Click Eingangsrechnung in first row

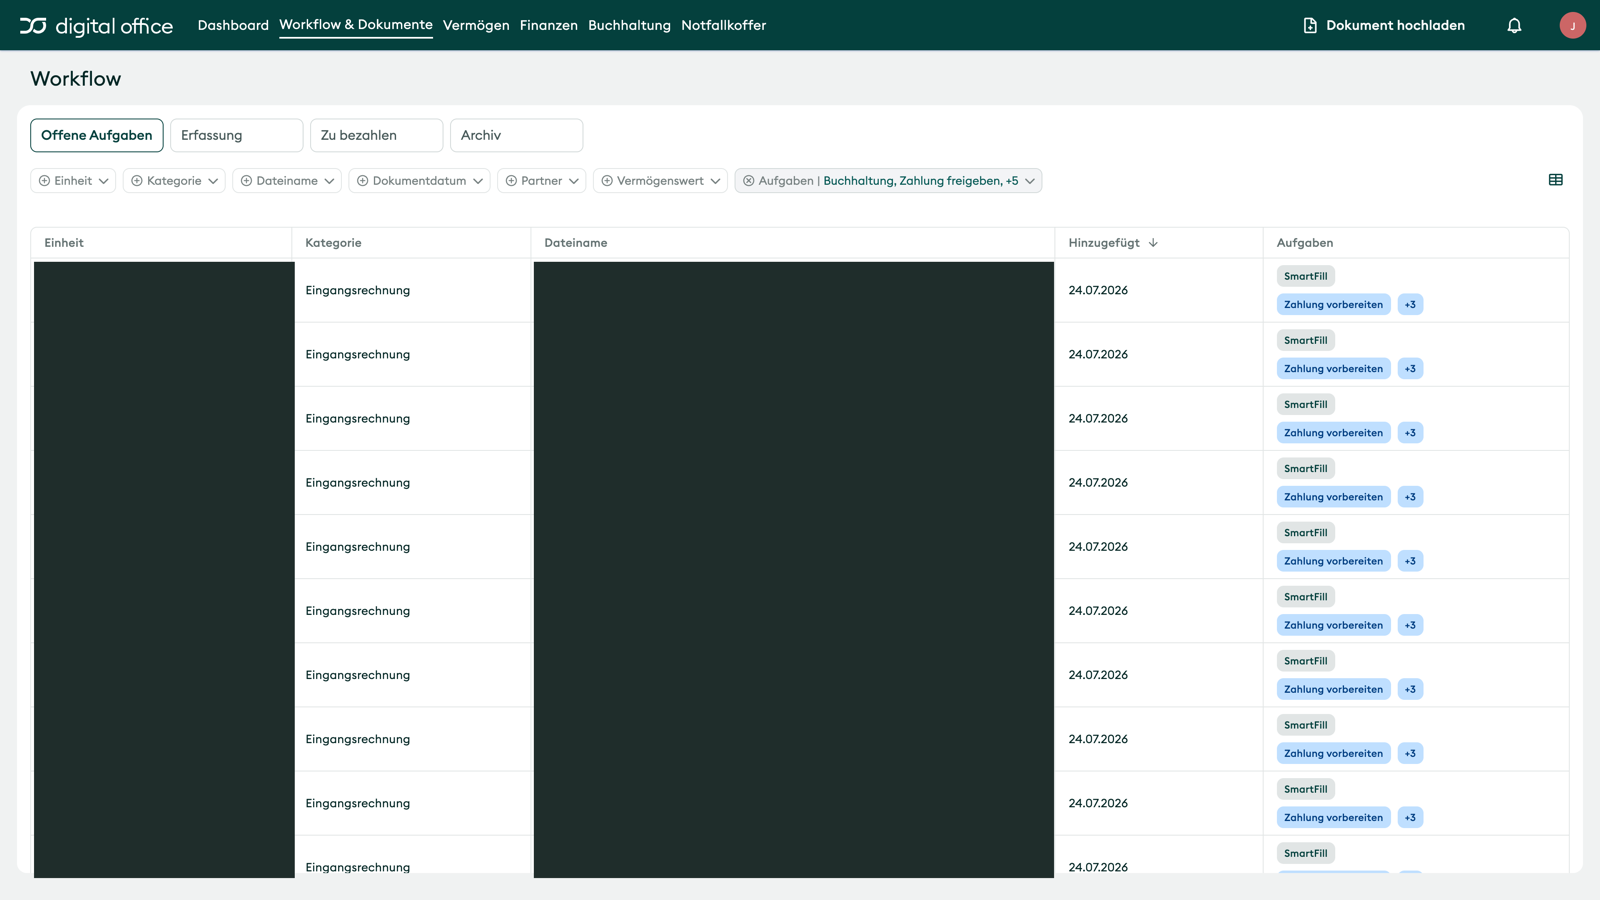pos(357,290)
